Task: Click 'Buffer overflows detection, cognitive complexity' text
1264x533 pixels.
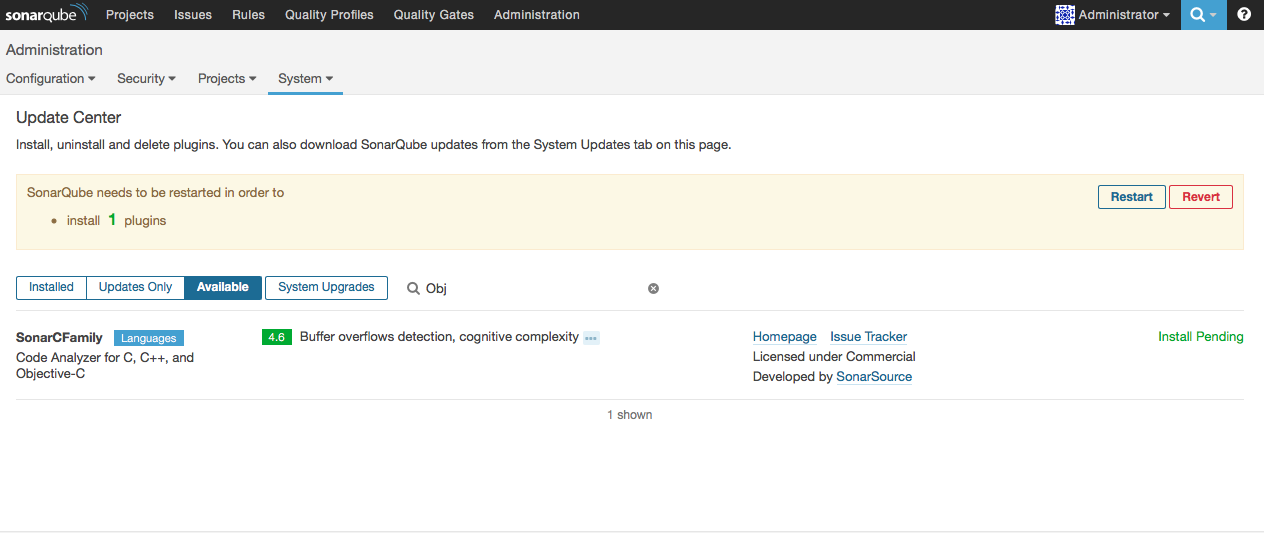Action: (439, 337)
